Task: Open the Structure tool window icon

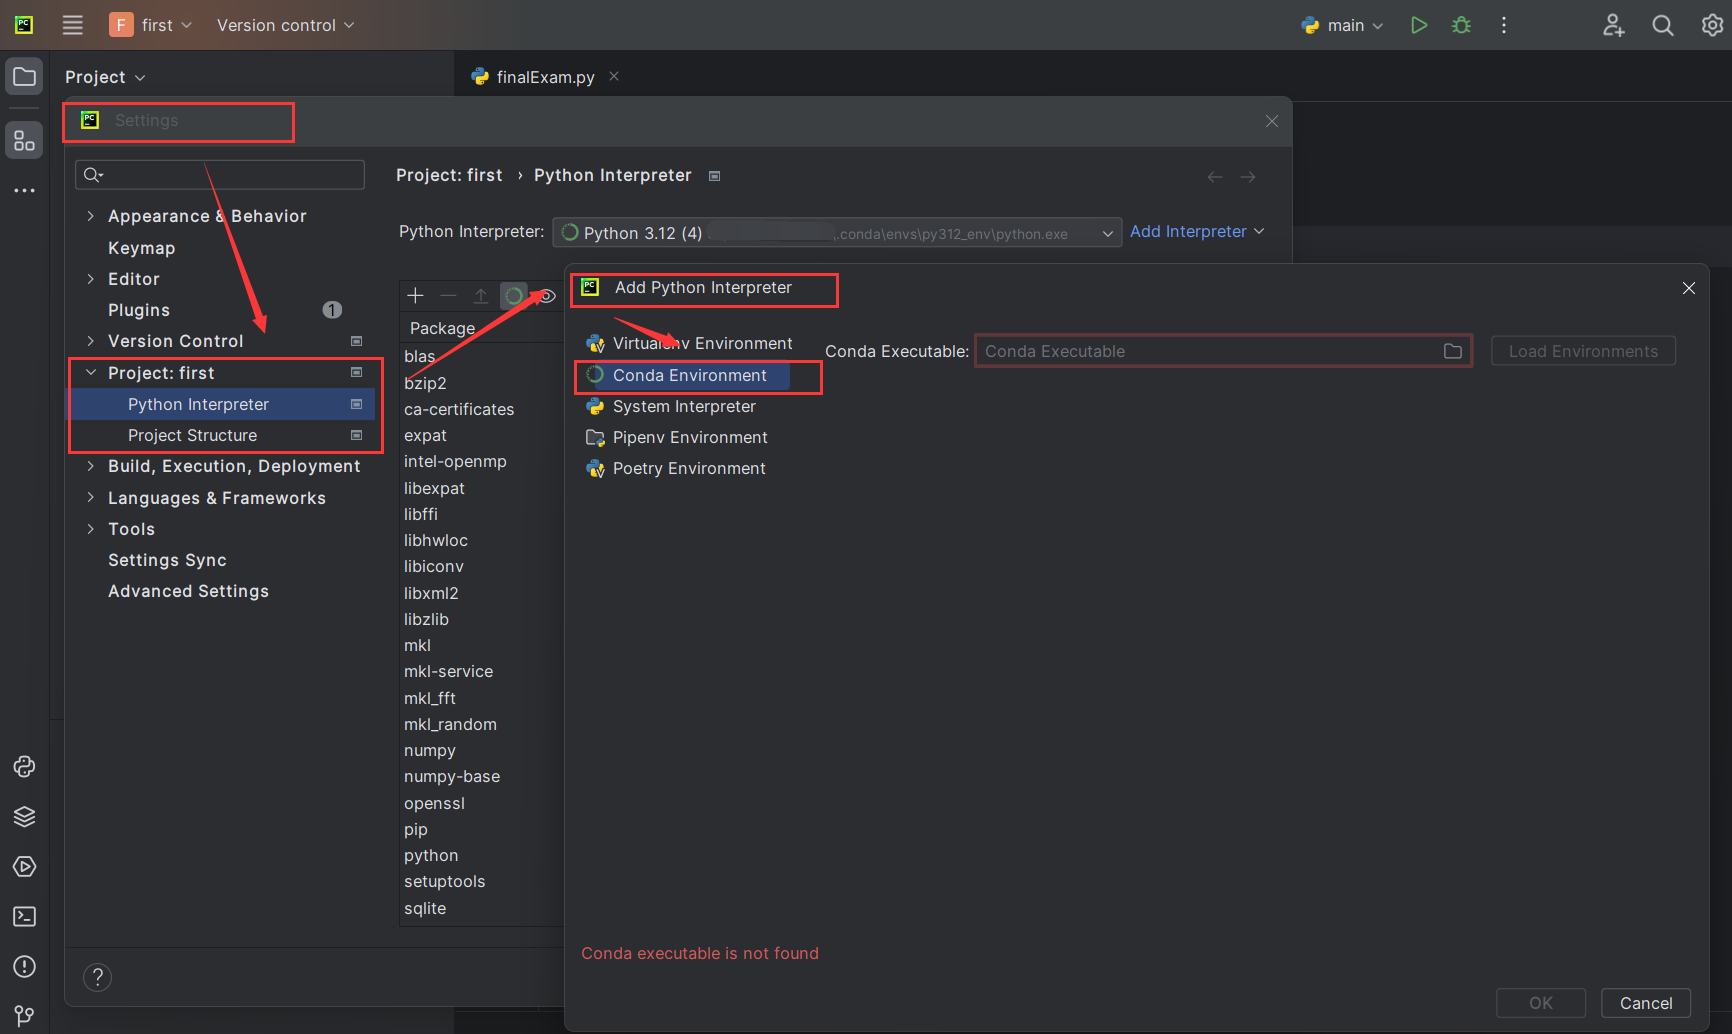Action: [24, 141]
